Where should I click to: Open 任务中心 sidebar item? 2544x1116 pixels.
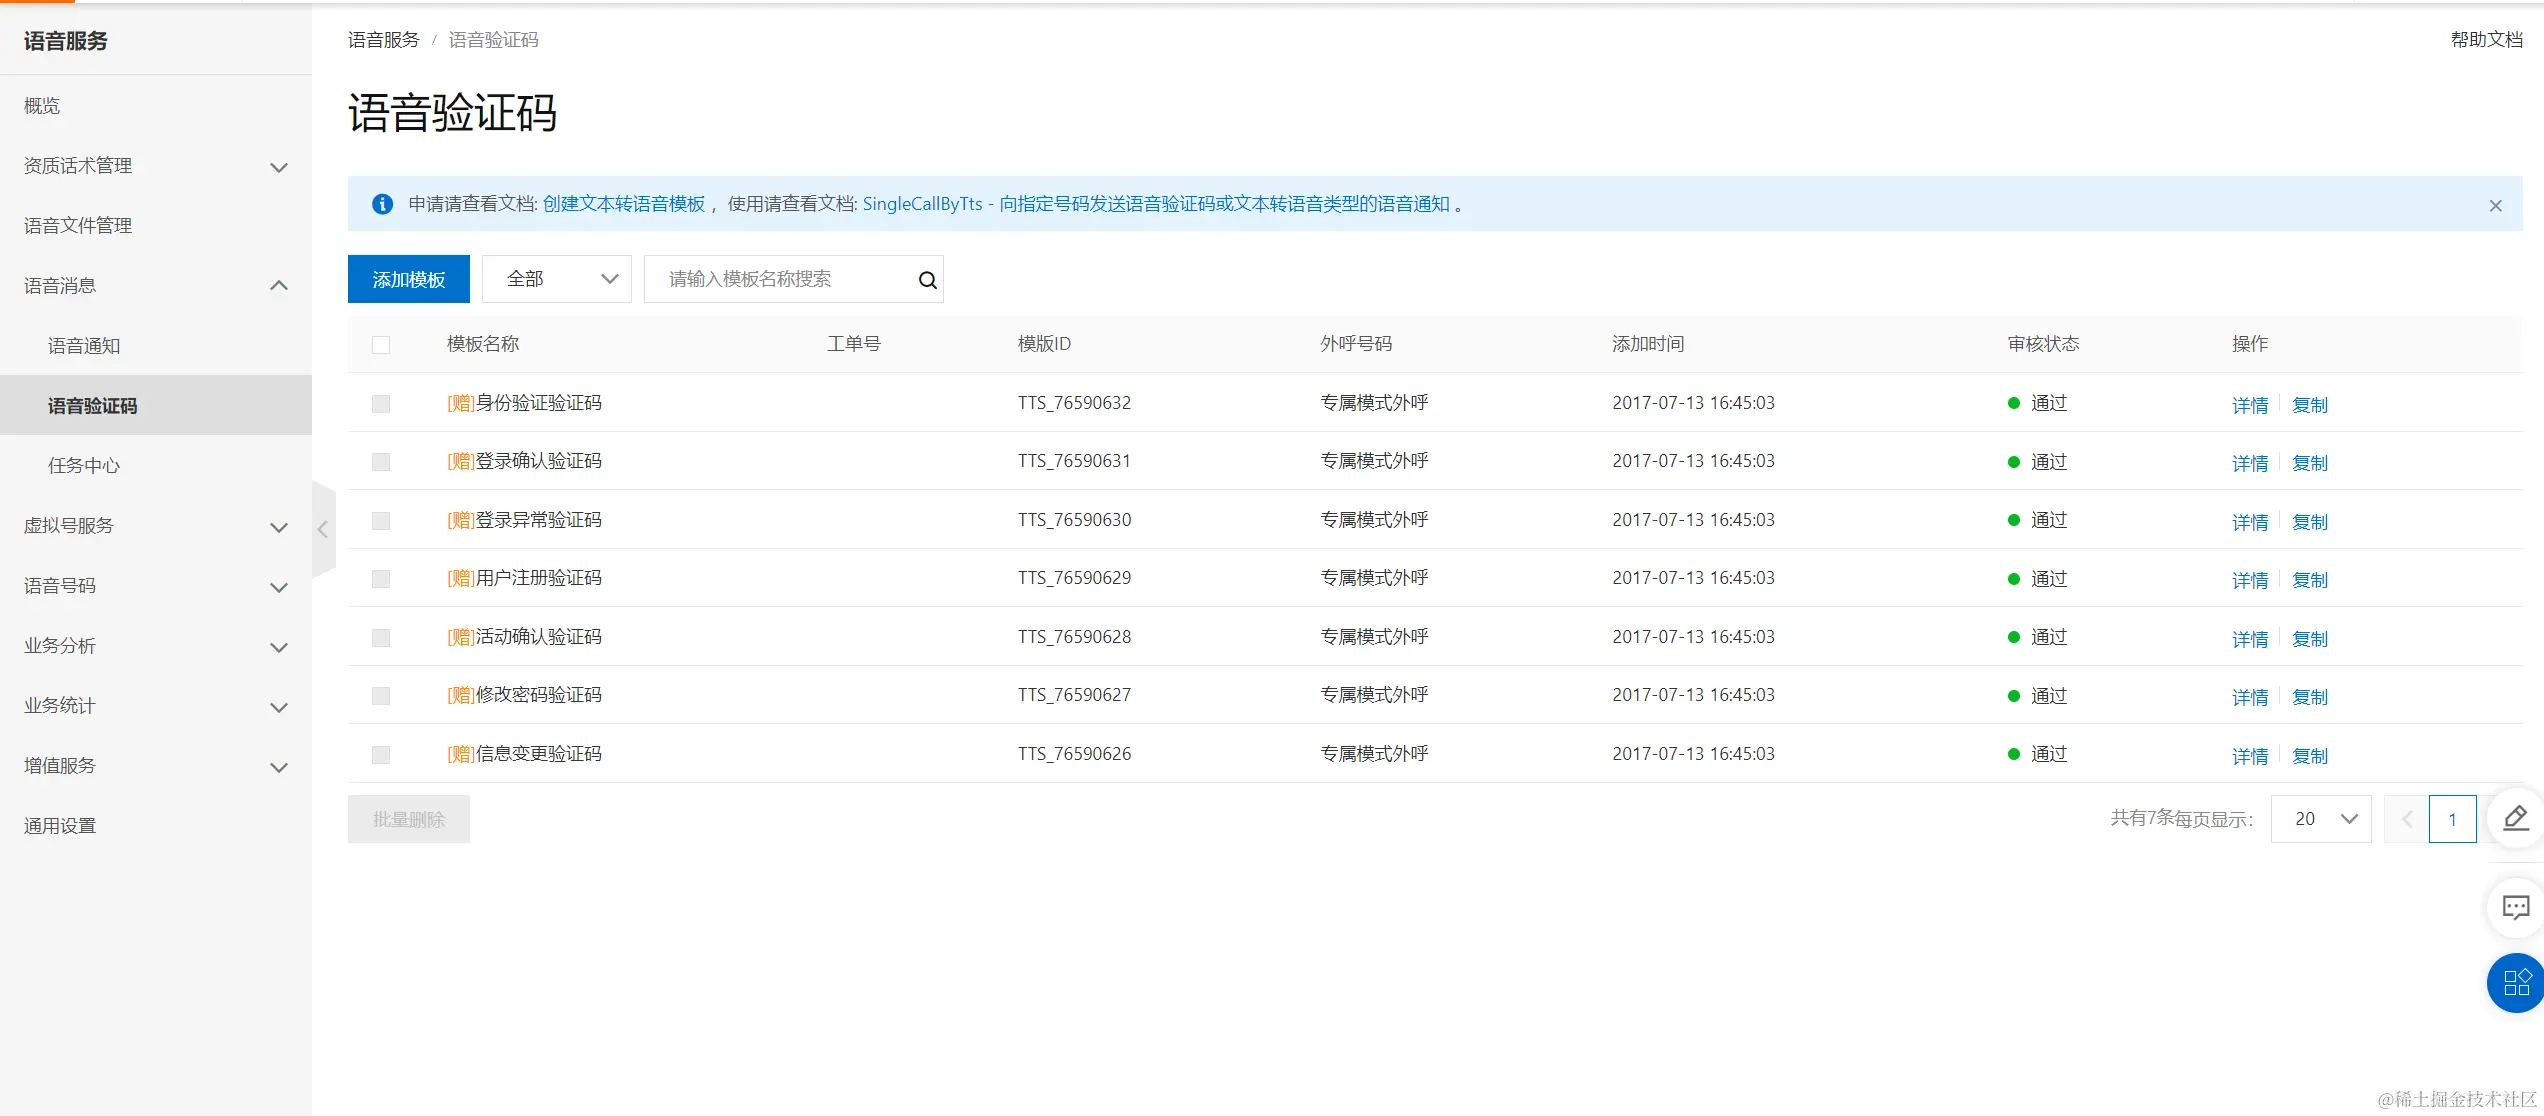point(84,466)
